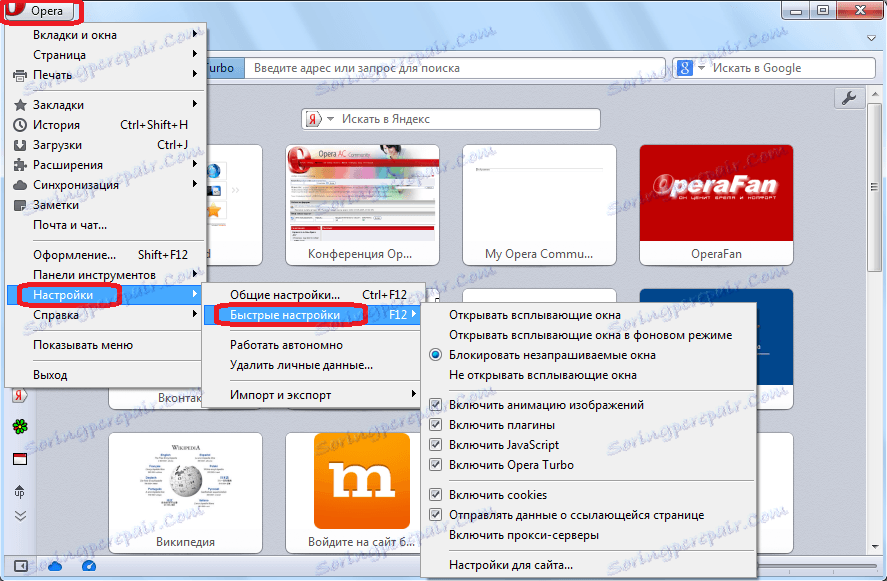
Task: Open Google search engine dropdown arrow
Action: coord(701,68)
